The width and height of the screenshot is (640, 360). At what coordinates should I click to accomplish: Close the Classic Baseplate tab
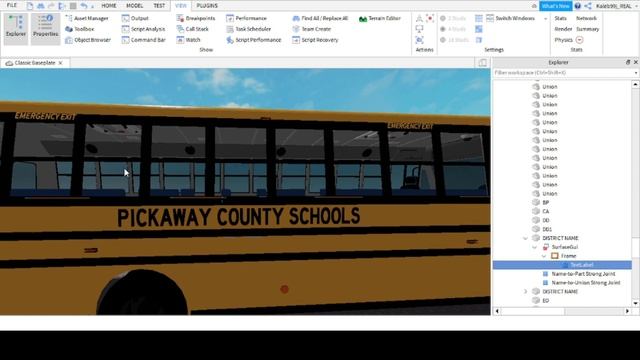(60, 63)
